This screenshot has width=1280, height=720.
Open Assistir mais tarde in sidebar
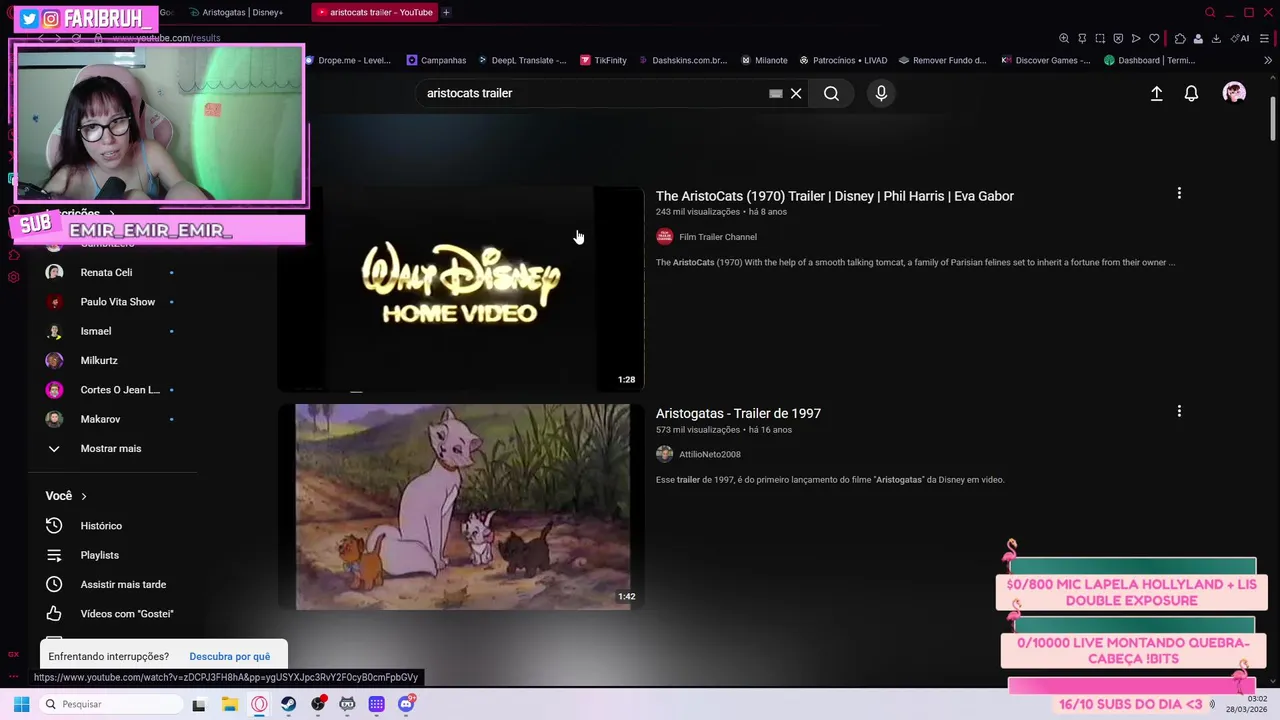[x=123, y=584]
